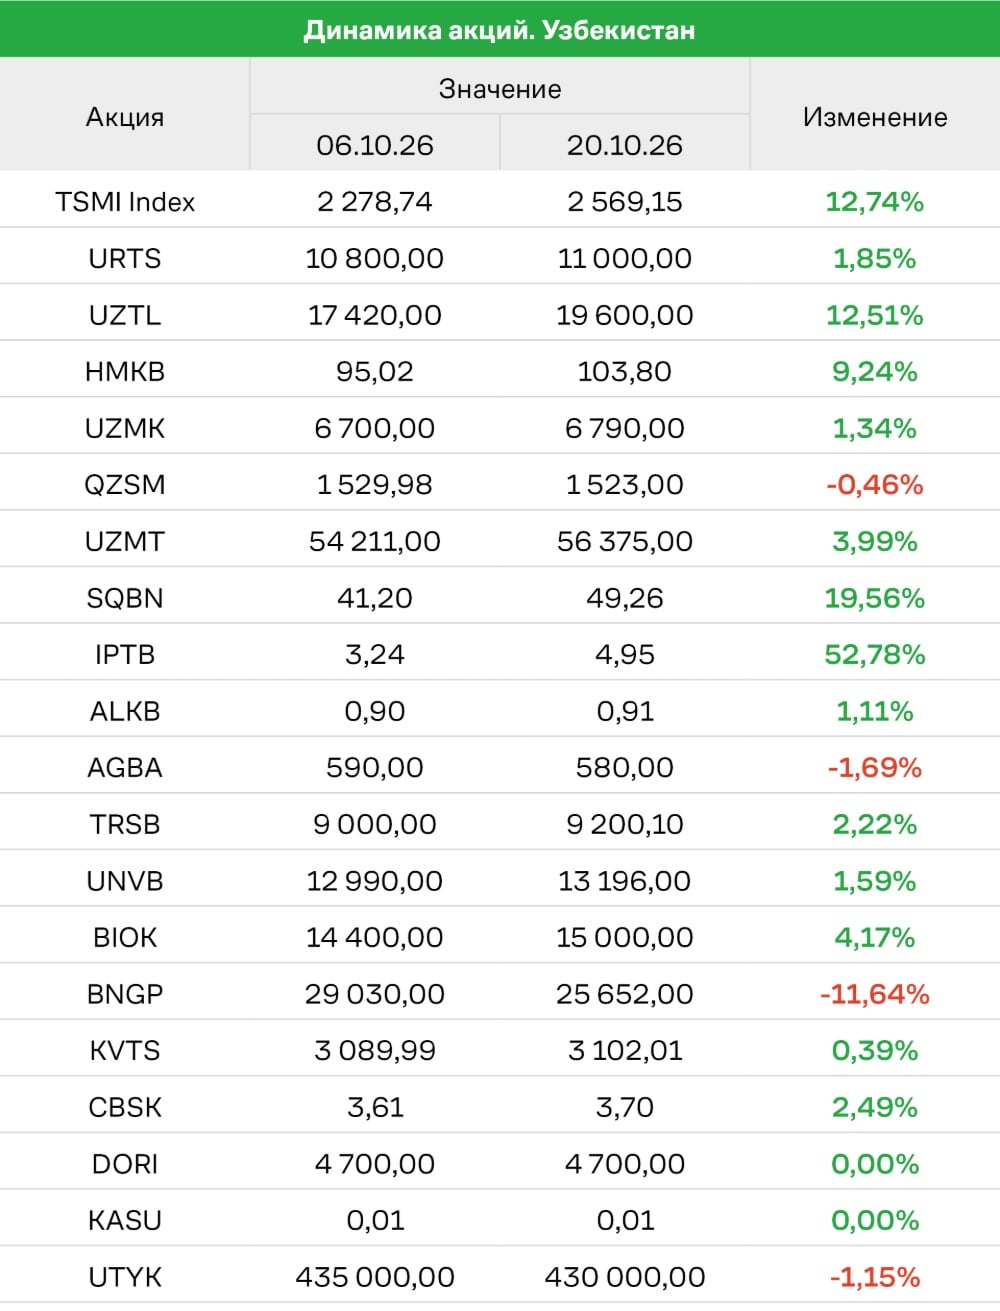1000x1311 pixels.
Task: Click the 06.10.26 date column header
Action: pyautogui.click(x=375, y=145)
